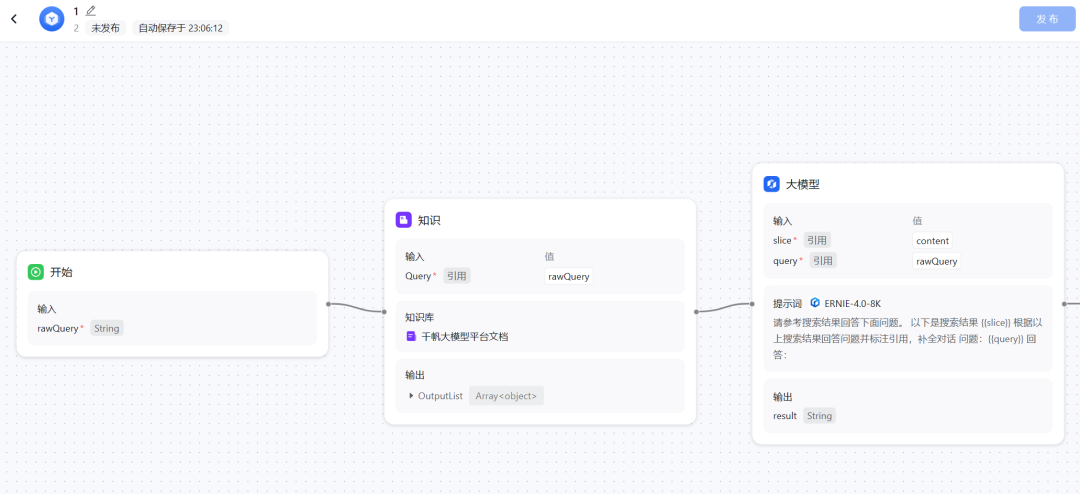Click rawQuery input in the Start node

[58, 328]
